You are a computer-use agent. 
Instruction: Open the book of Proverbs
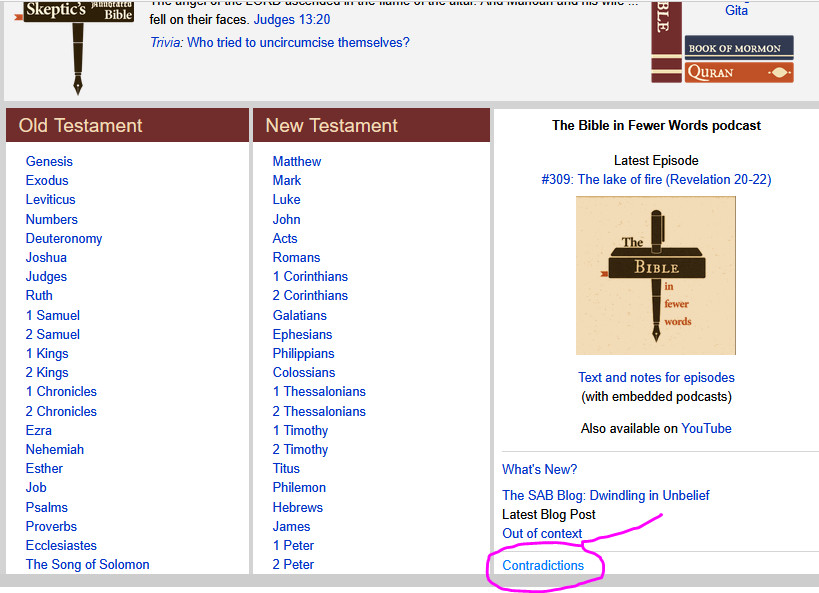51,527
